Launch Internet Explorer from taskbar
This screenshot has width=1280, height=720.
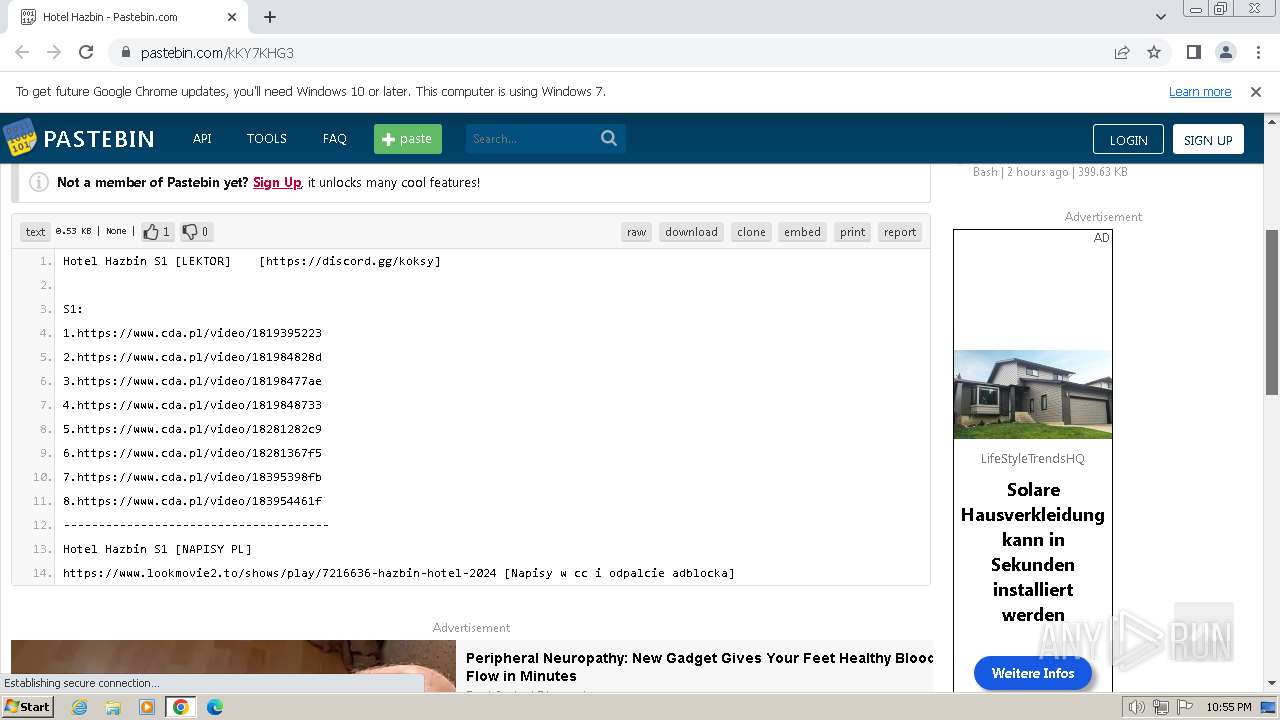79,707
